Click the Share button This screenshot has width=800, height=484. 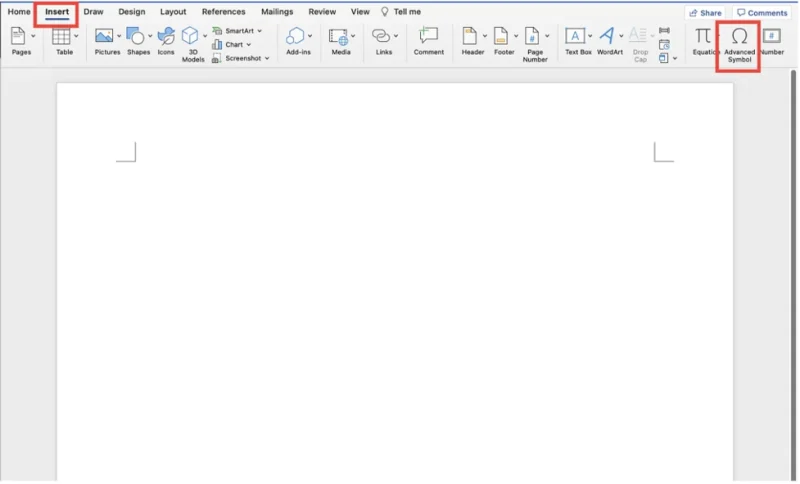[705, 13]
